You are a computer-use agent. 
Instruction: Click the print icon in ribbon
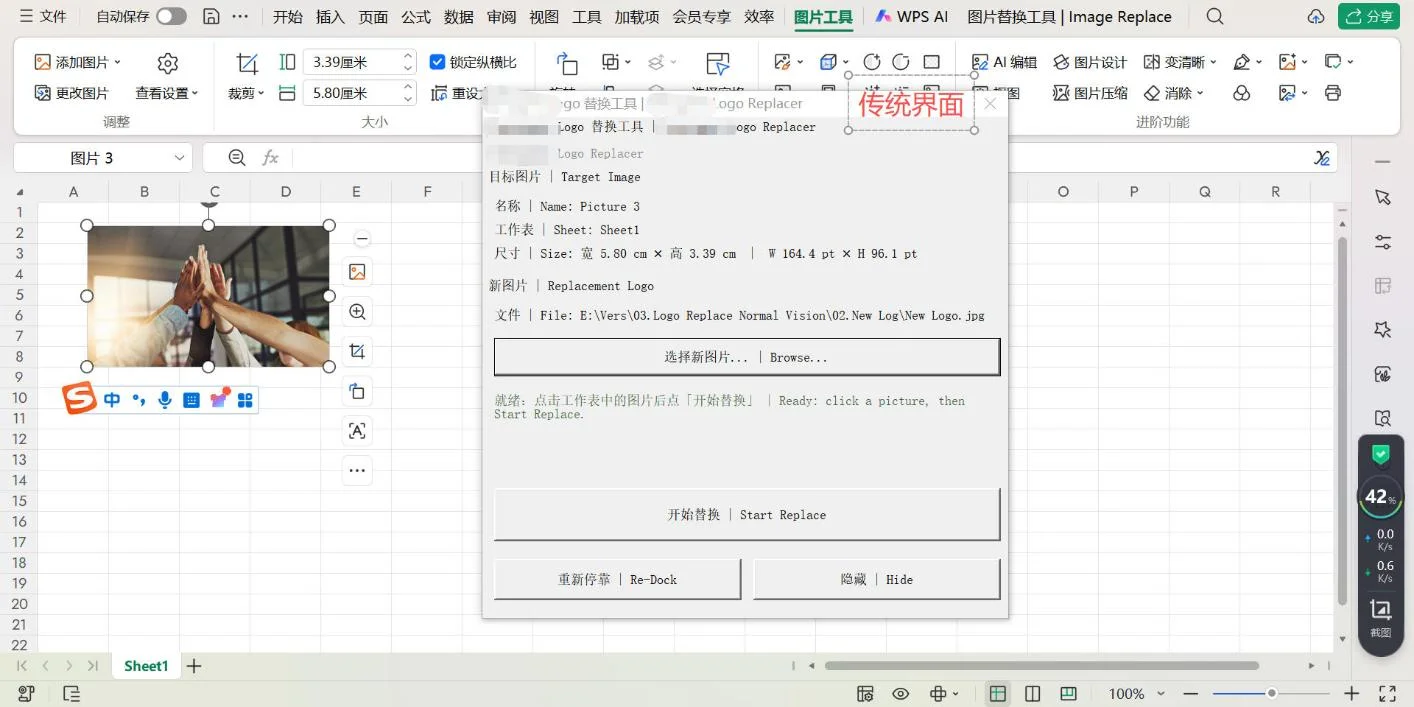click(1332, 93)
